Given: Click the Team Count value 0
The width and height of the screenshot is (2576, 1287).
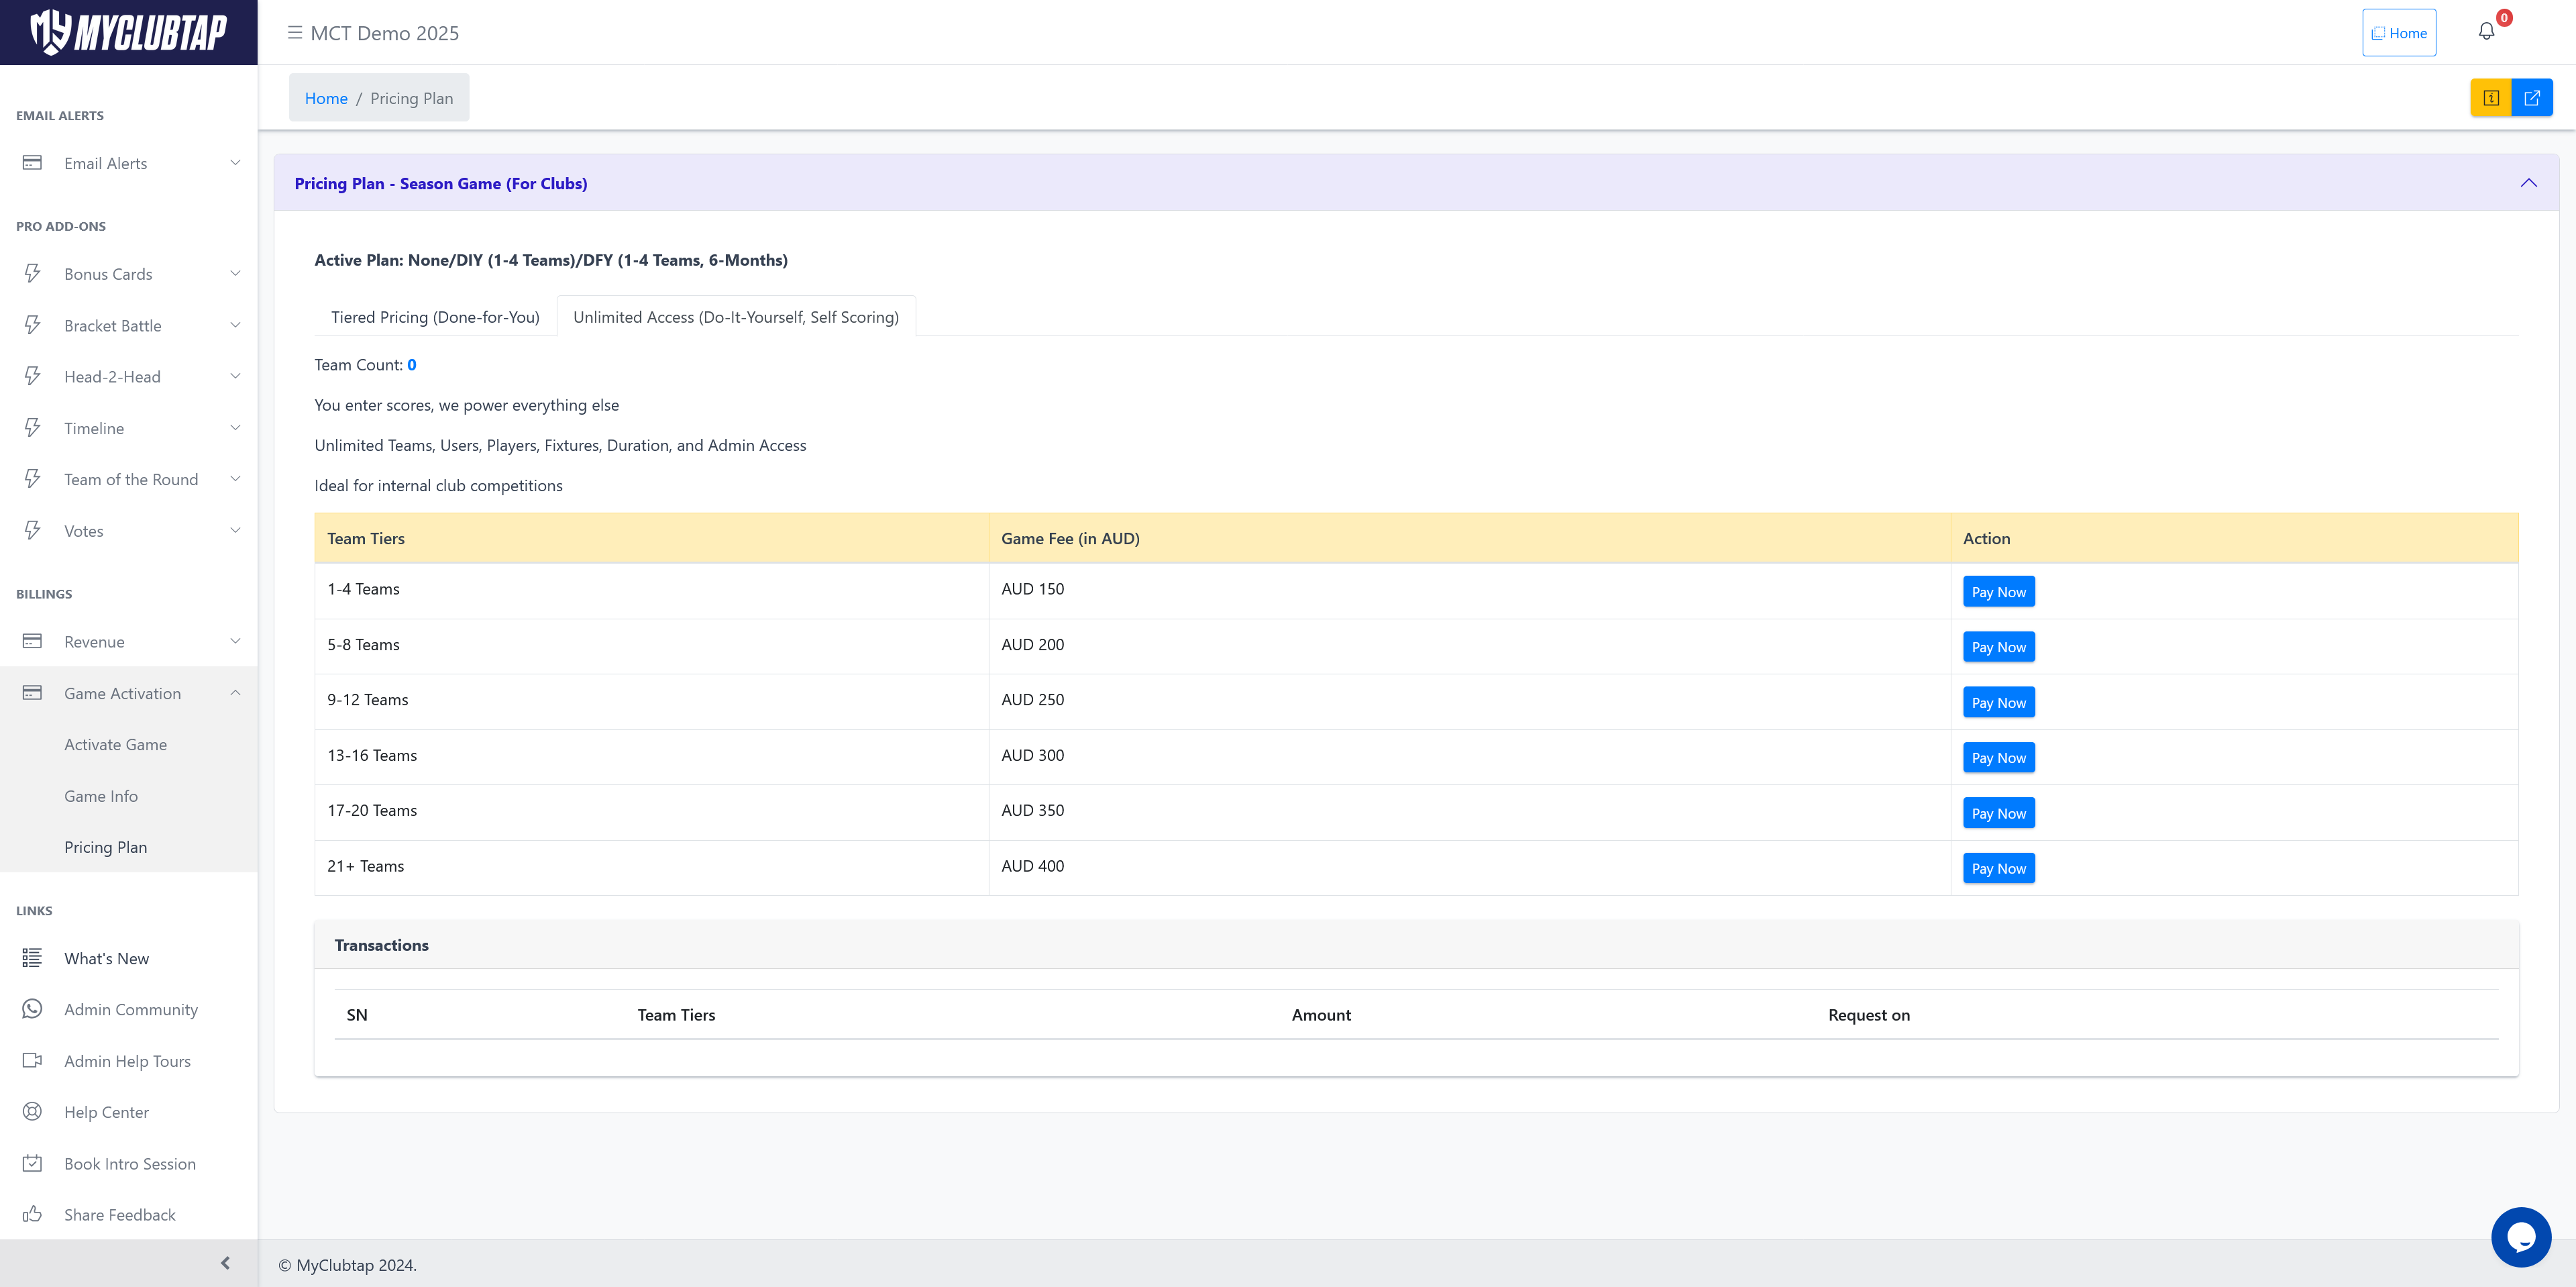Looking at the screenshot, I should click(x=412, y=365).
